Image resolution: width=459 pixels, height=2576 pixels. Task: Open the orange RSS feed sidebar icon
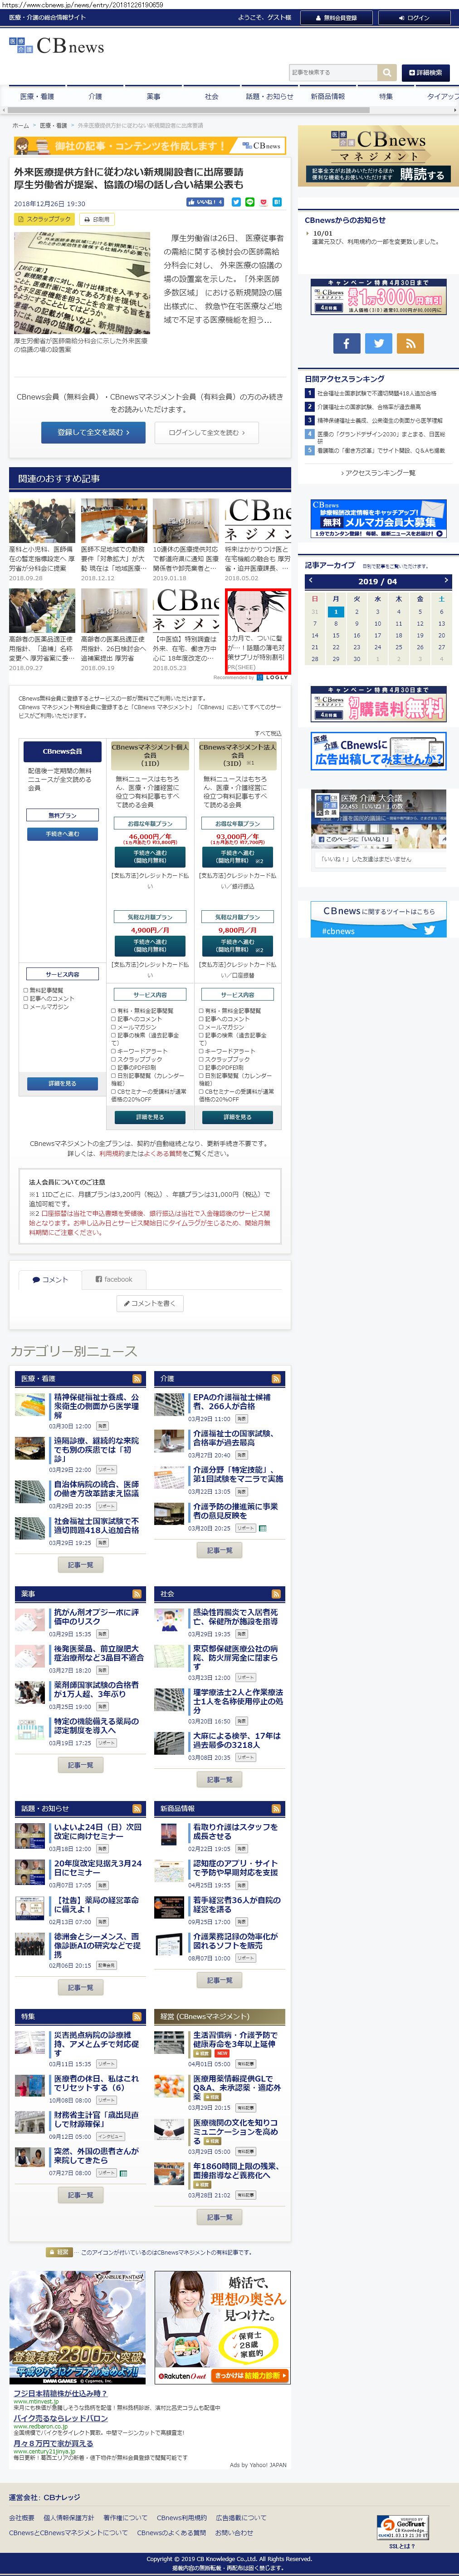tap(410, 343)
